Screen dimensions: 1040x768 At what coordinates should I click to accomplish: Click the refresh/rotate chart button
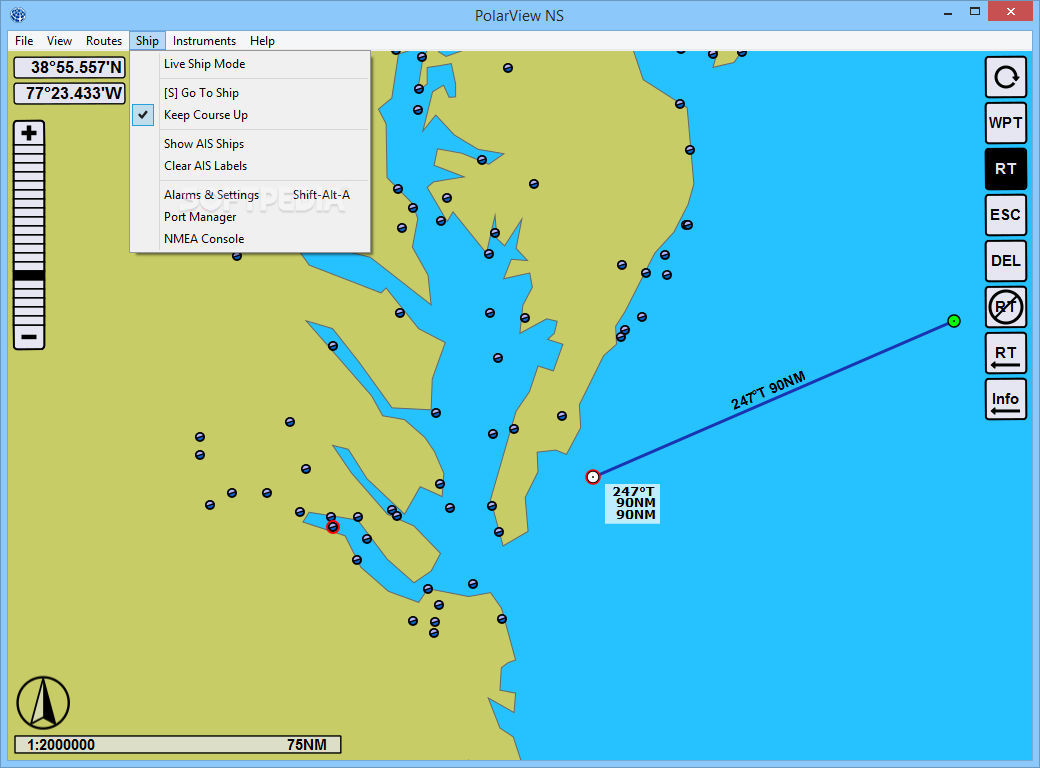point(1006,78)
